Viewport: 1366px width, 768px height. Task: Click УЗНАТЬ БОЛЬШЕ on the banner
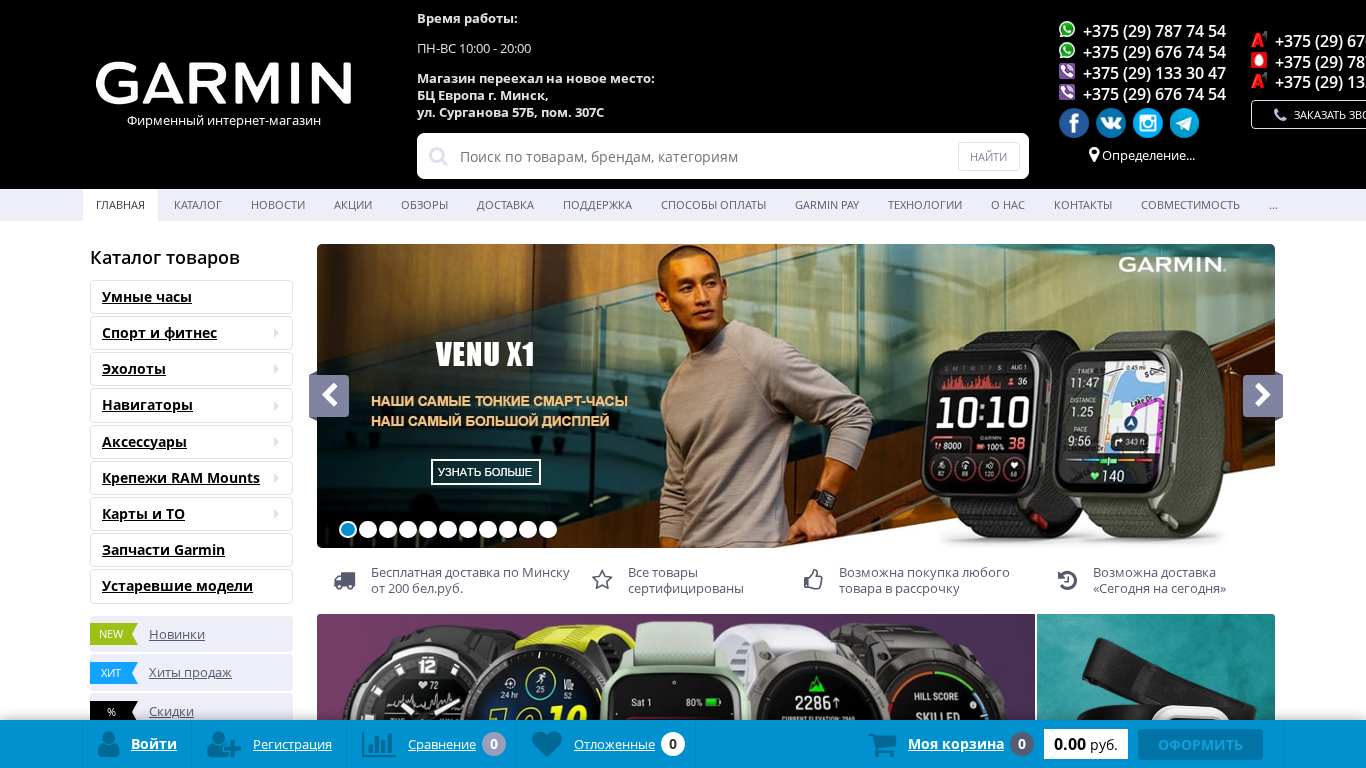point(486,472)
